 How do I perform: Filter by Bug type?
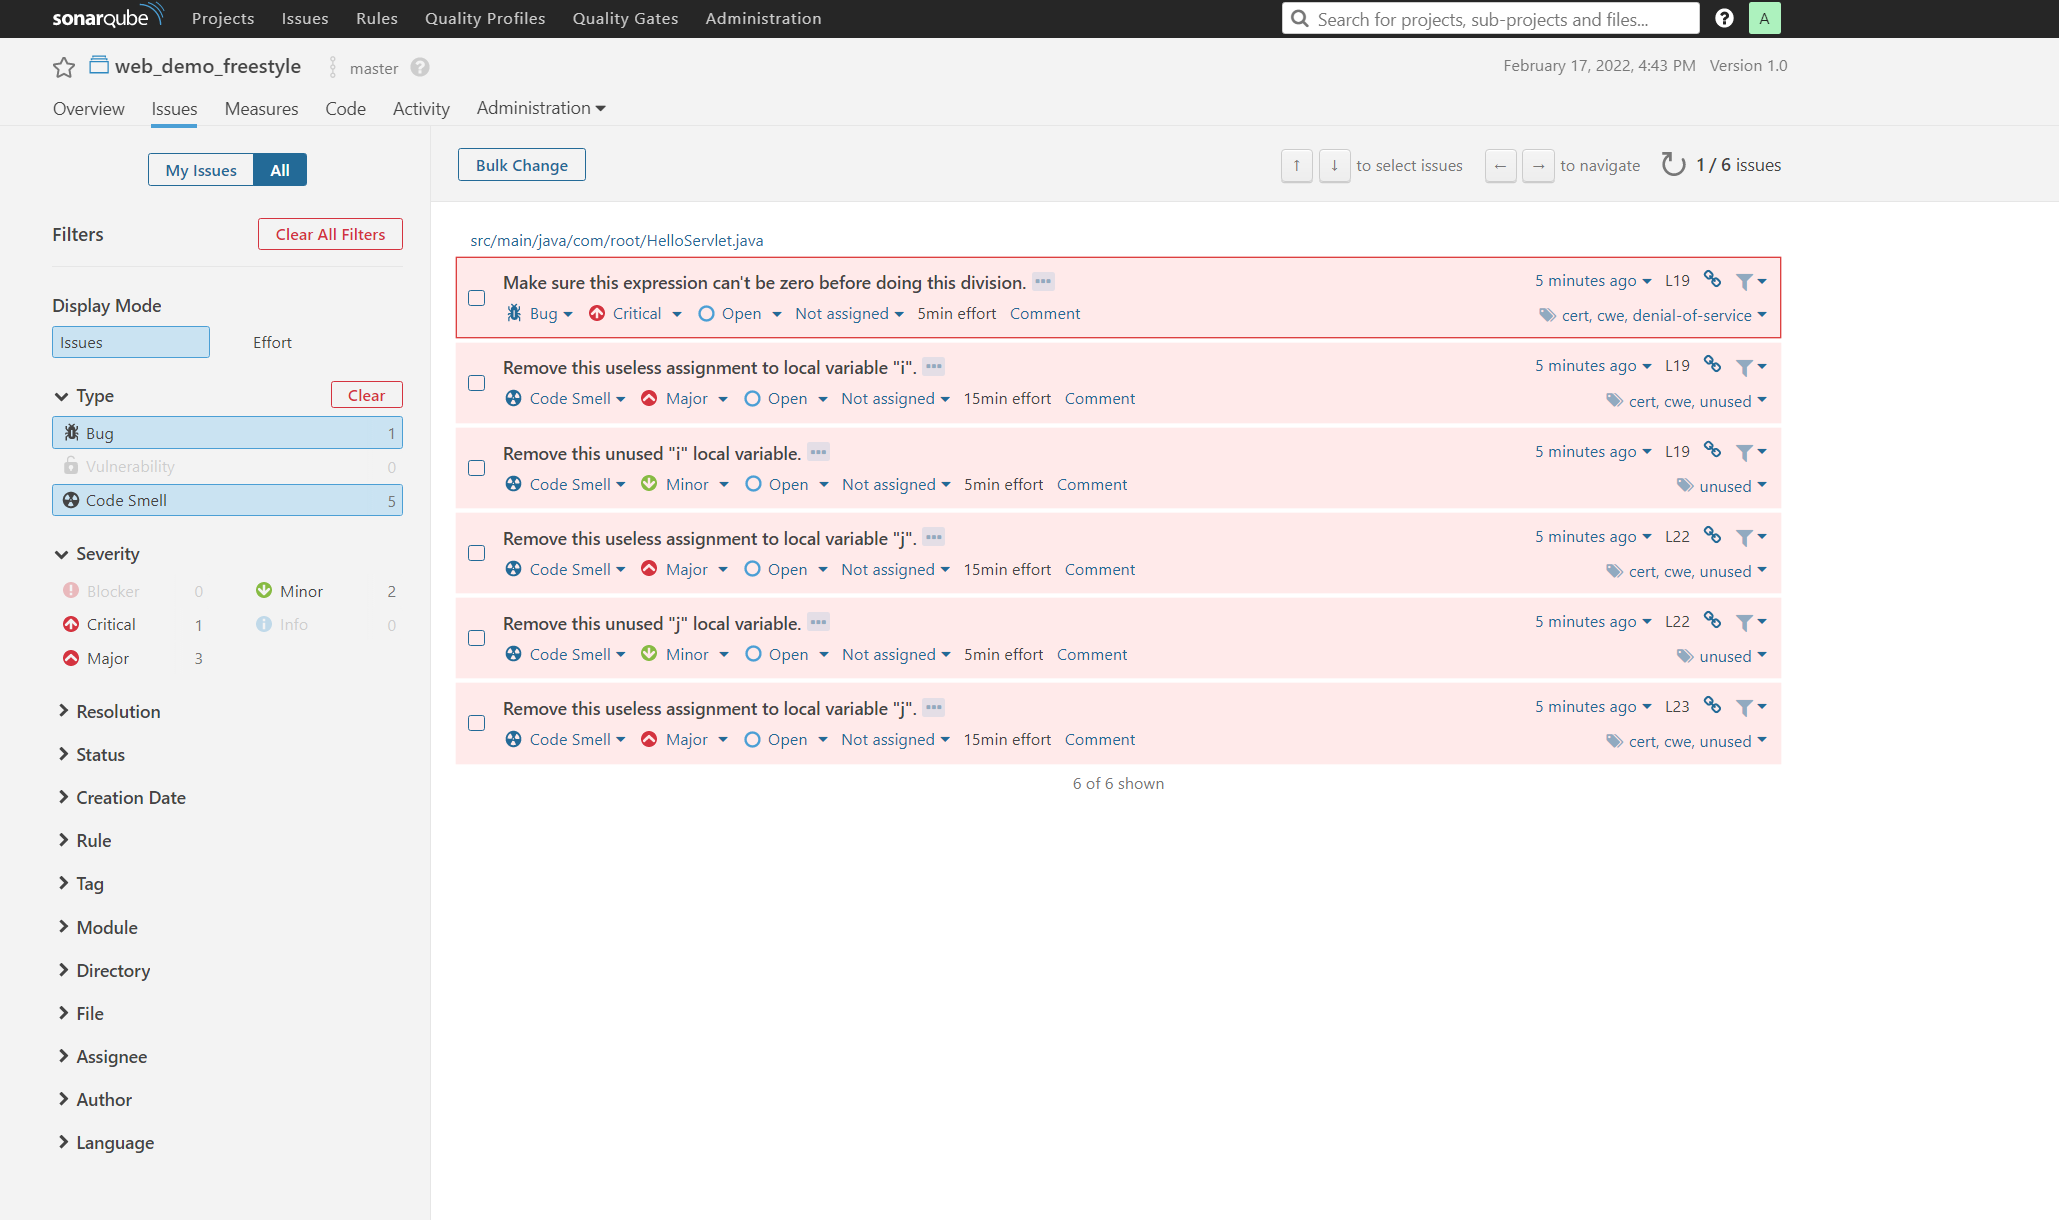tap(227, 433)
